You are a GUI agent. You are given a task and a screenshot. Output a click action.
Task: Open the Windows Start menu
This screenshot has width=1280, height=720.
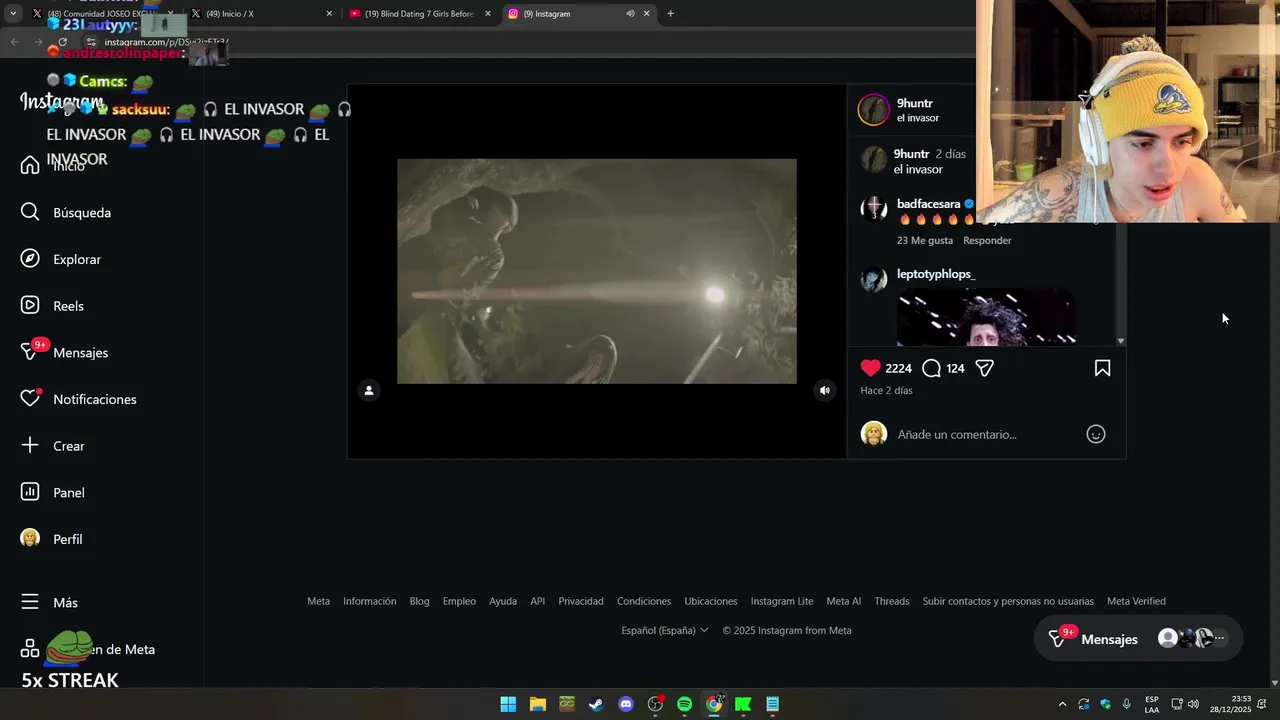(x=508, y=704)
